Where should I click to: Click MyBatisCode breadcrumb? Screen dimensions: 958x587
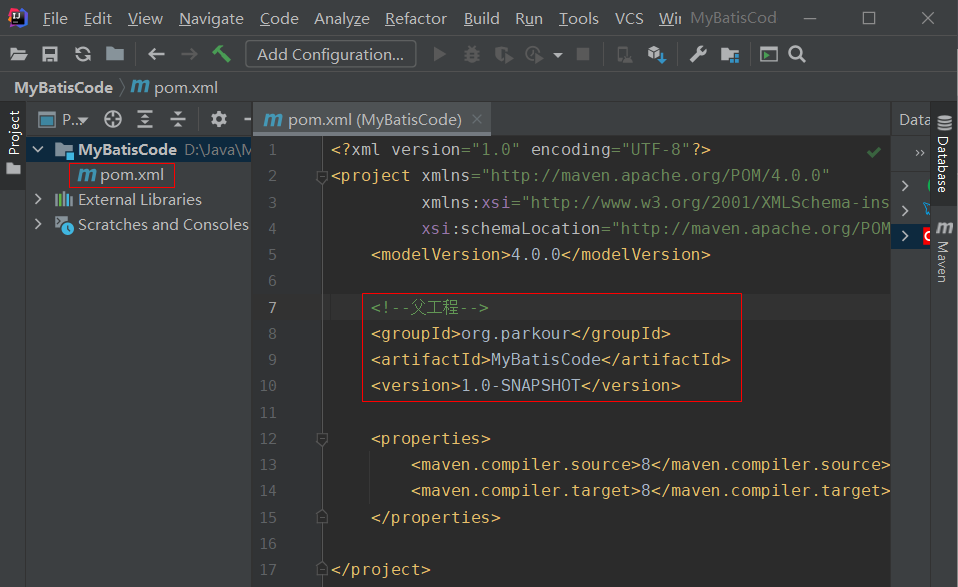[64, 88]
